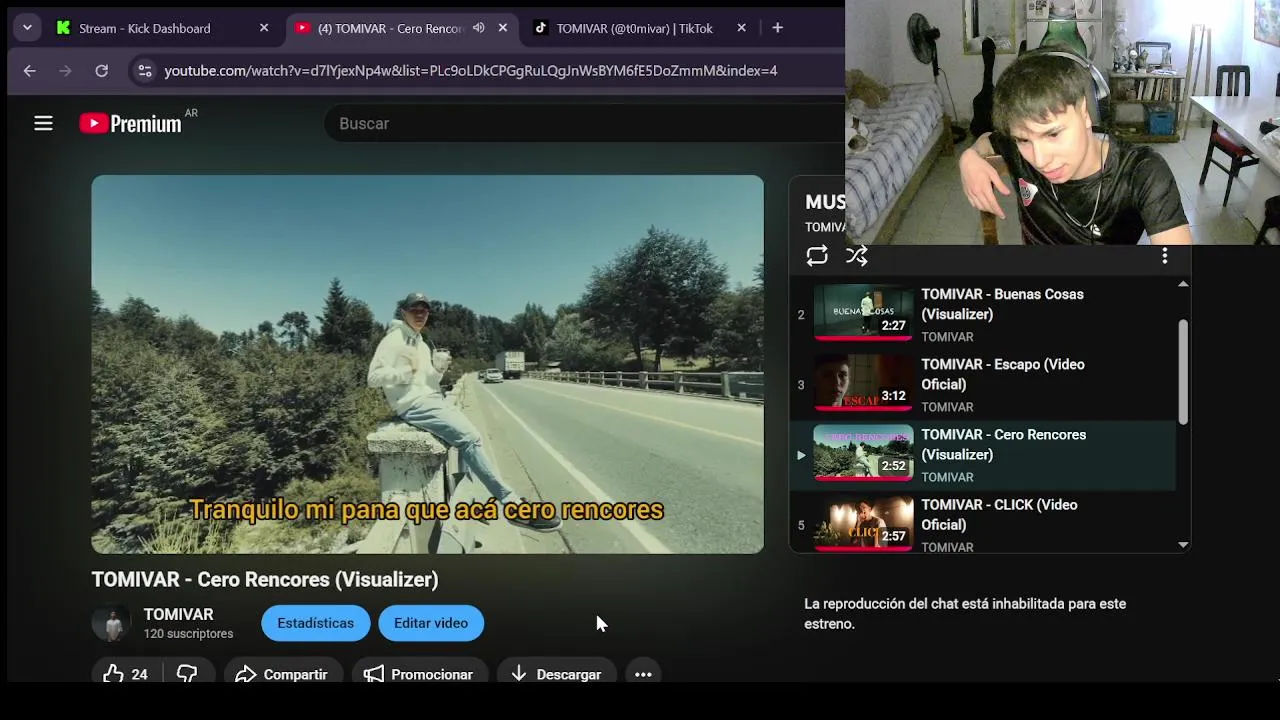Play Buenas Cosas (Visualizer) thumbnail in playlist

pyautogui.click(x=863, y=313)
